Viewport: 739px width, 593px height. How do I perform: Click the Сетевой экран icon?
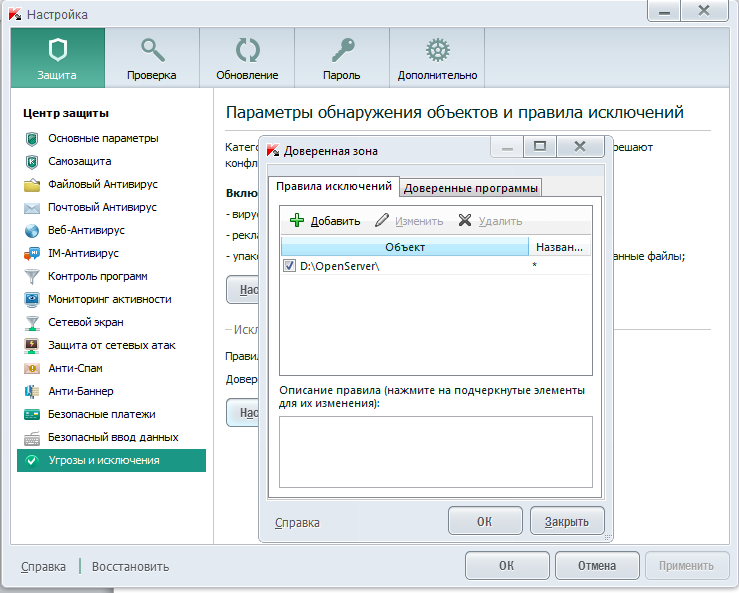[x=32, y=322]
